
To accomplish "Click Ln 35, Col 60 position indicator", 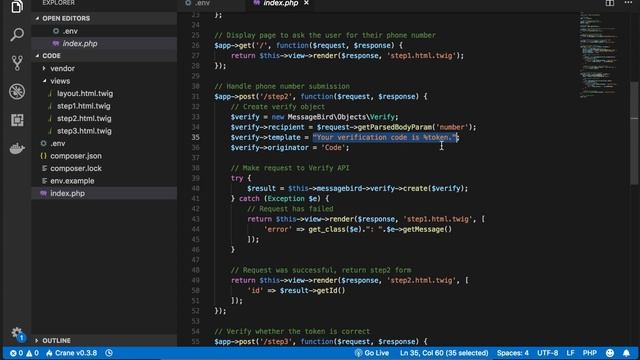I will 444,353.
